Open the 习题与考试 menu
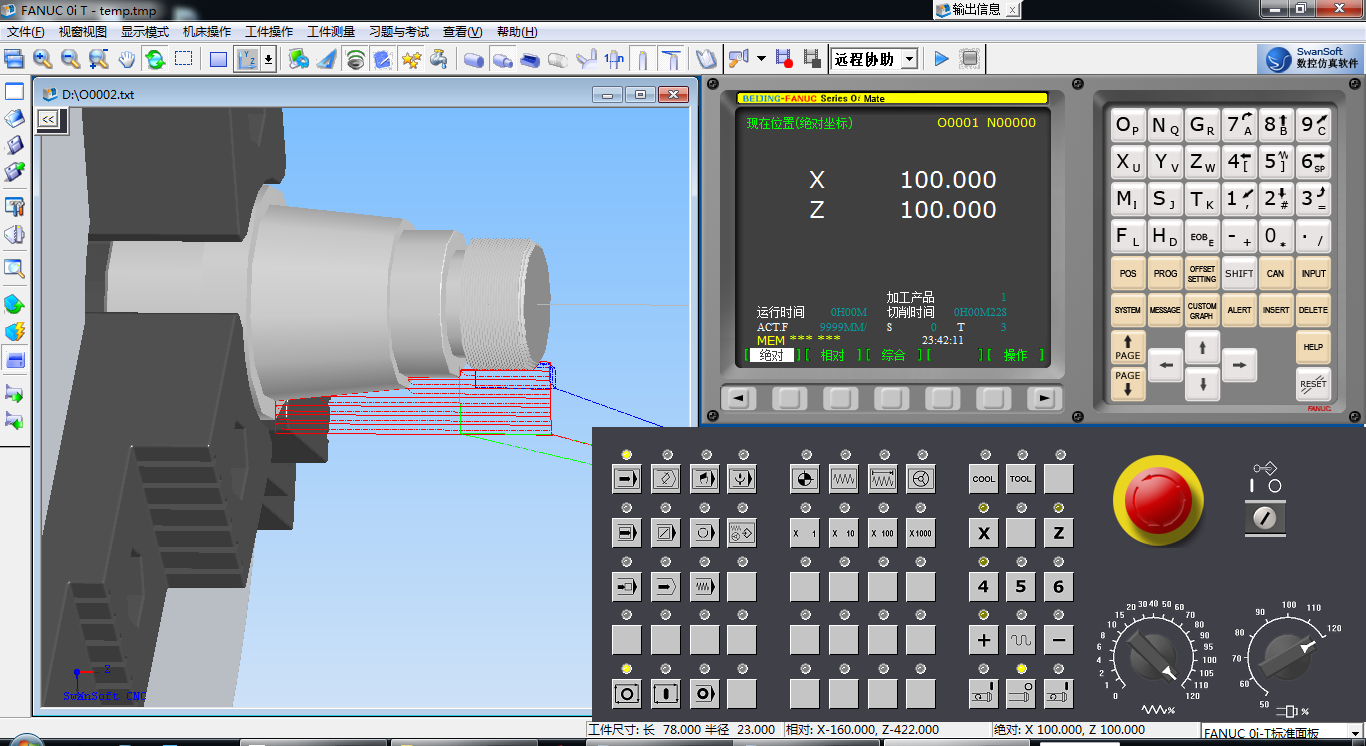The height and width of the screenshot is (746, 1366). coord(399,32)
